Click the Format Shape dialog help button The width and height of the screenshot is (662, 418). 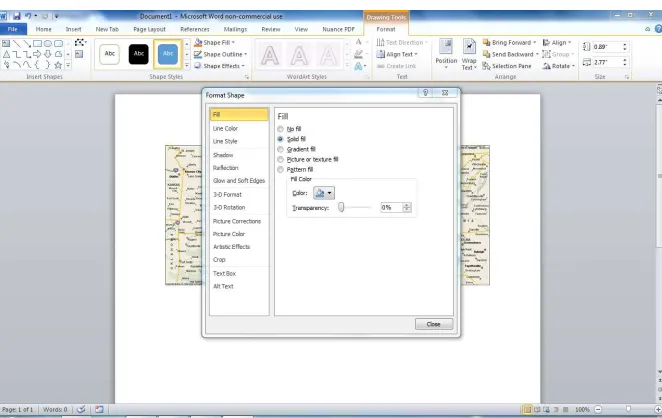pyautogui.click(x=426, y=93)
